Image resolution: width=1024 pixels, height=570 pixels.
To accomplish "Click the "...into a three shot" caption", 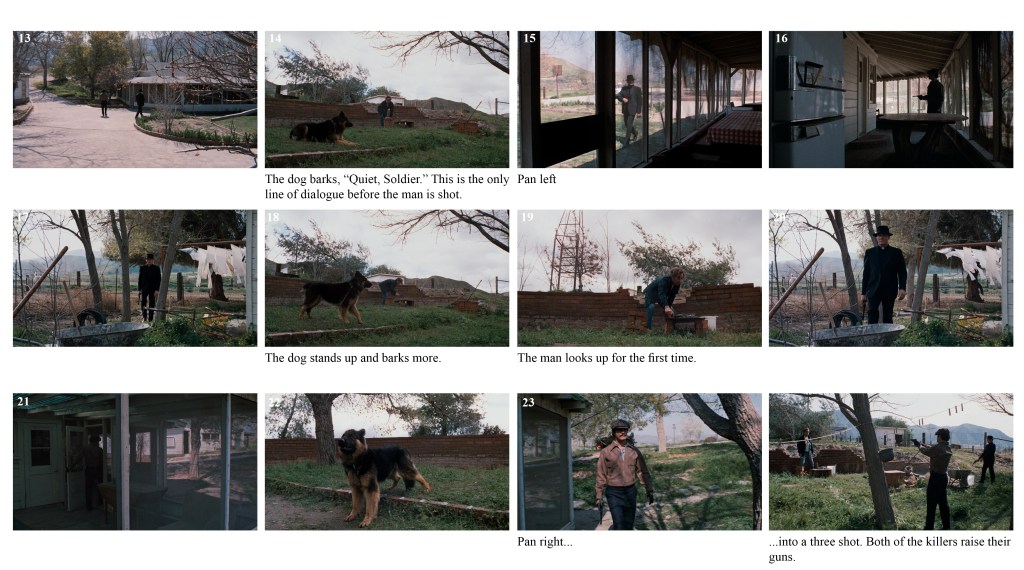I will click(x=889, y=549).
